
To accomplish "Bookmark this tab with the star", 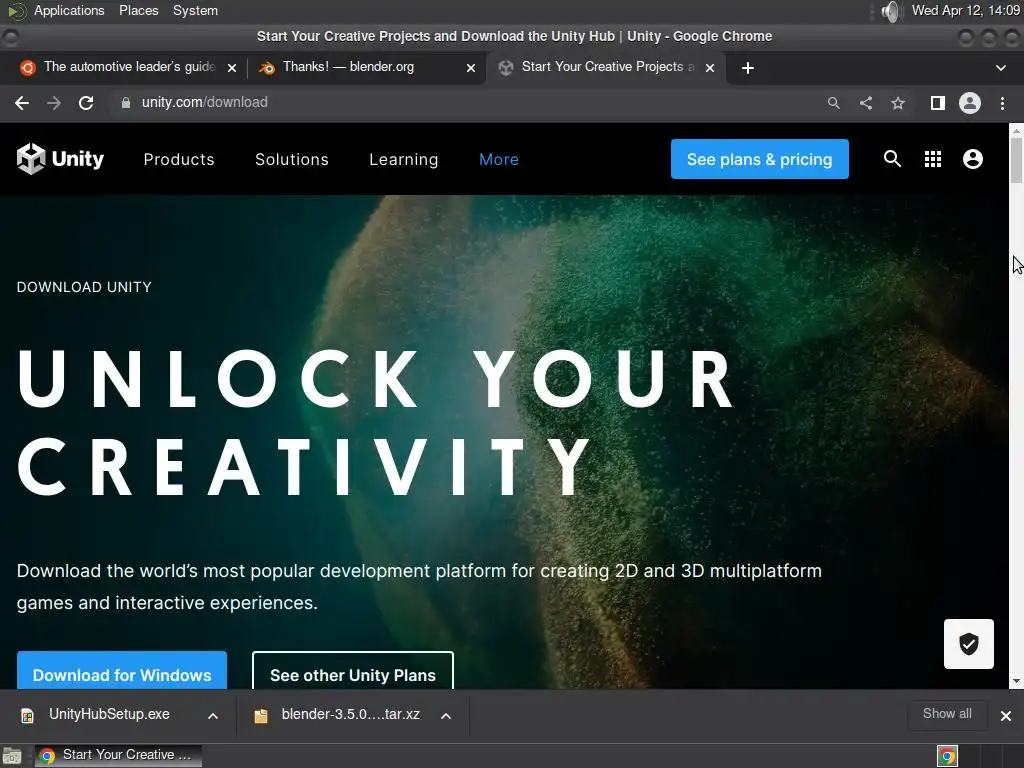I will click(x=898, y=103).
